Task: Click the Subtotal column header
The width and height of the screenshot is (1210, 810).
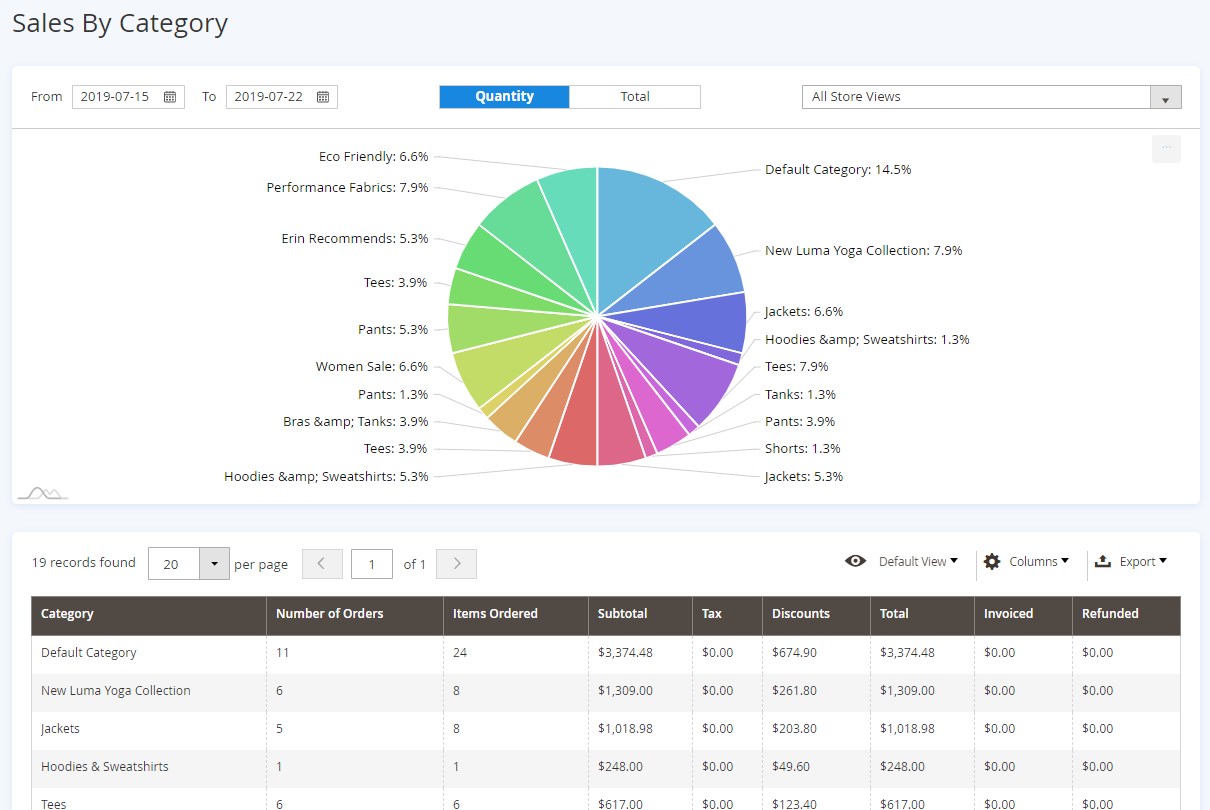Action: pos(622,614)
